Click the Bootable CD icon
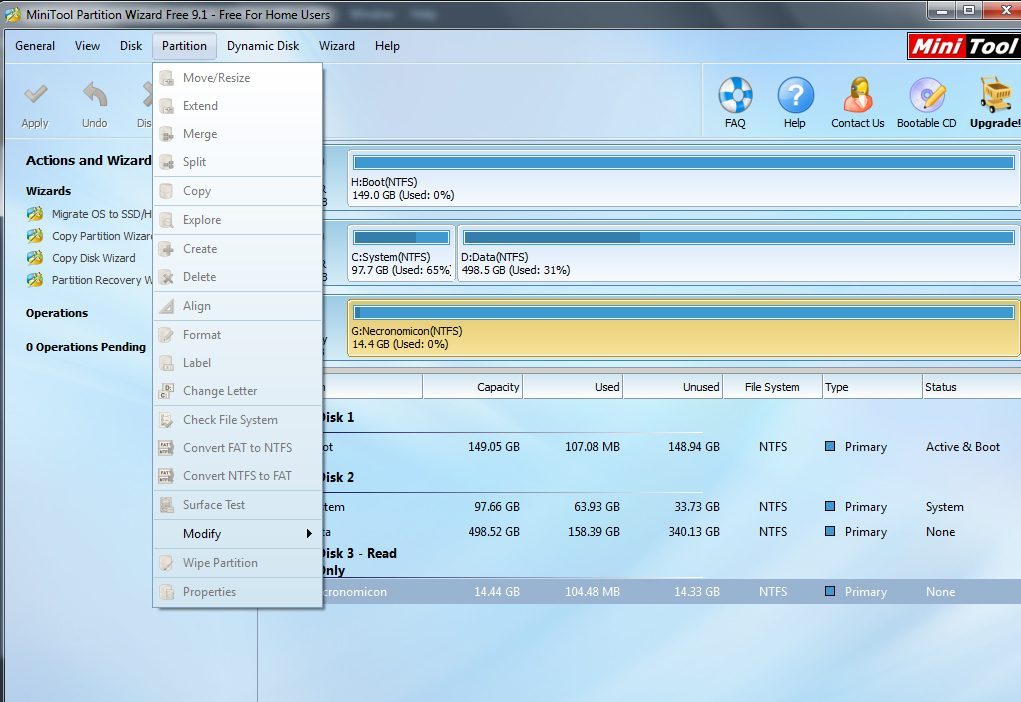 (x=927, y=95)
